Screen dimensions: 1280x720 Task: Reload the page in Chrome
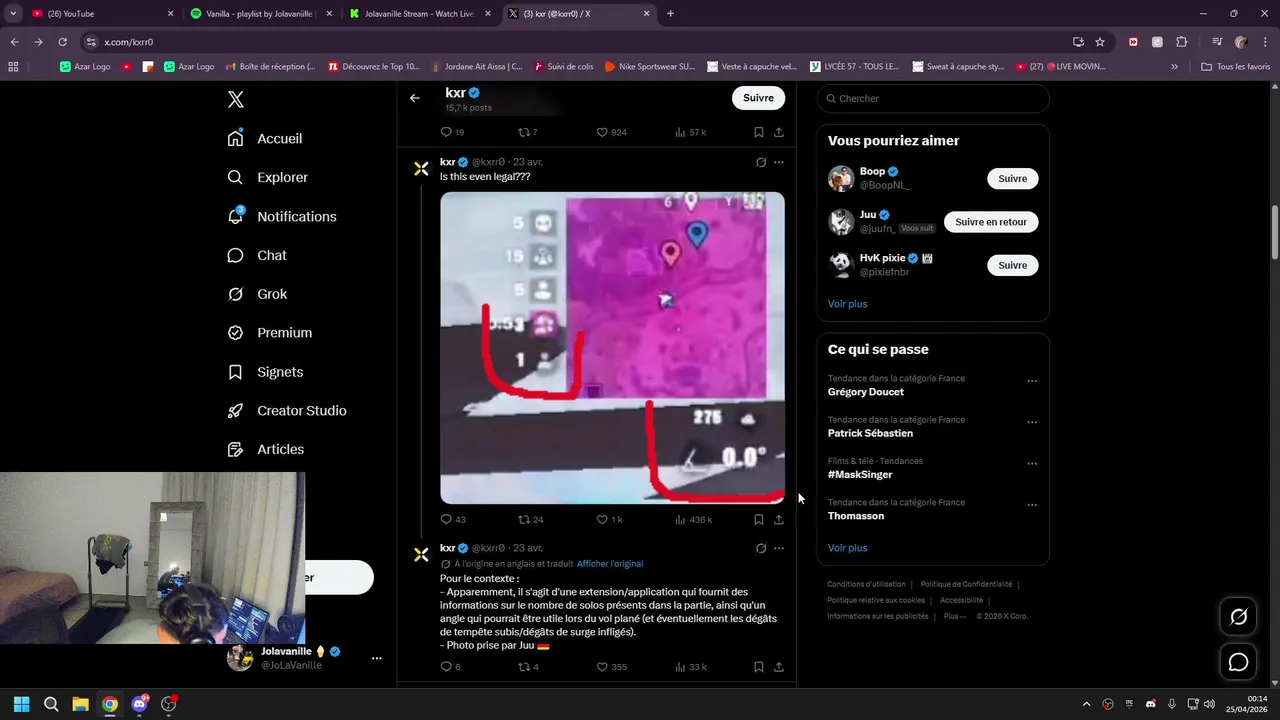pyautogui.click(x=62, y=42)
